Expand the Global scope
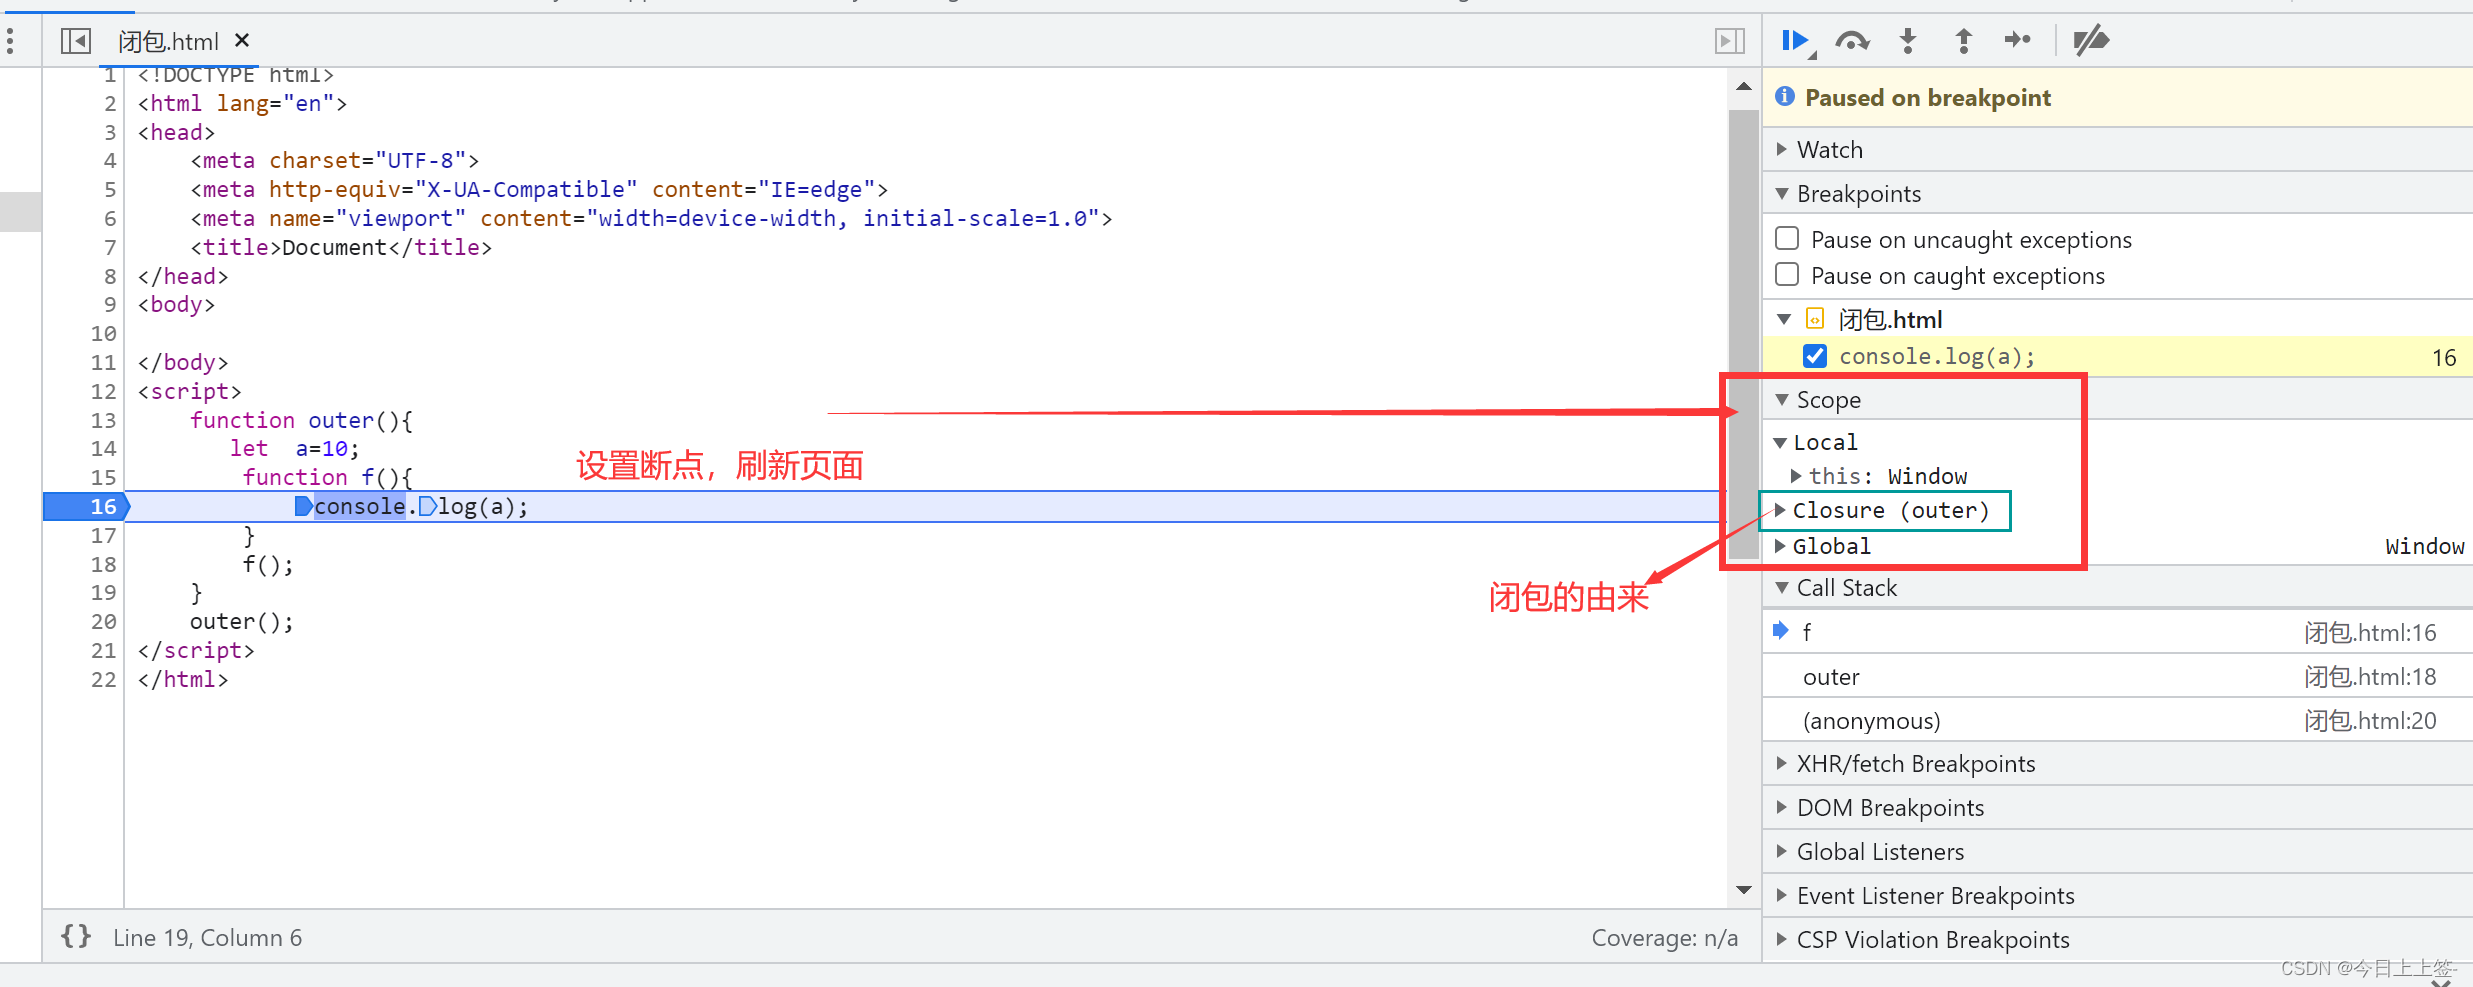Viewport: 2473px width, 987px height. tap(1780, 546)
